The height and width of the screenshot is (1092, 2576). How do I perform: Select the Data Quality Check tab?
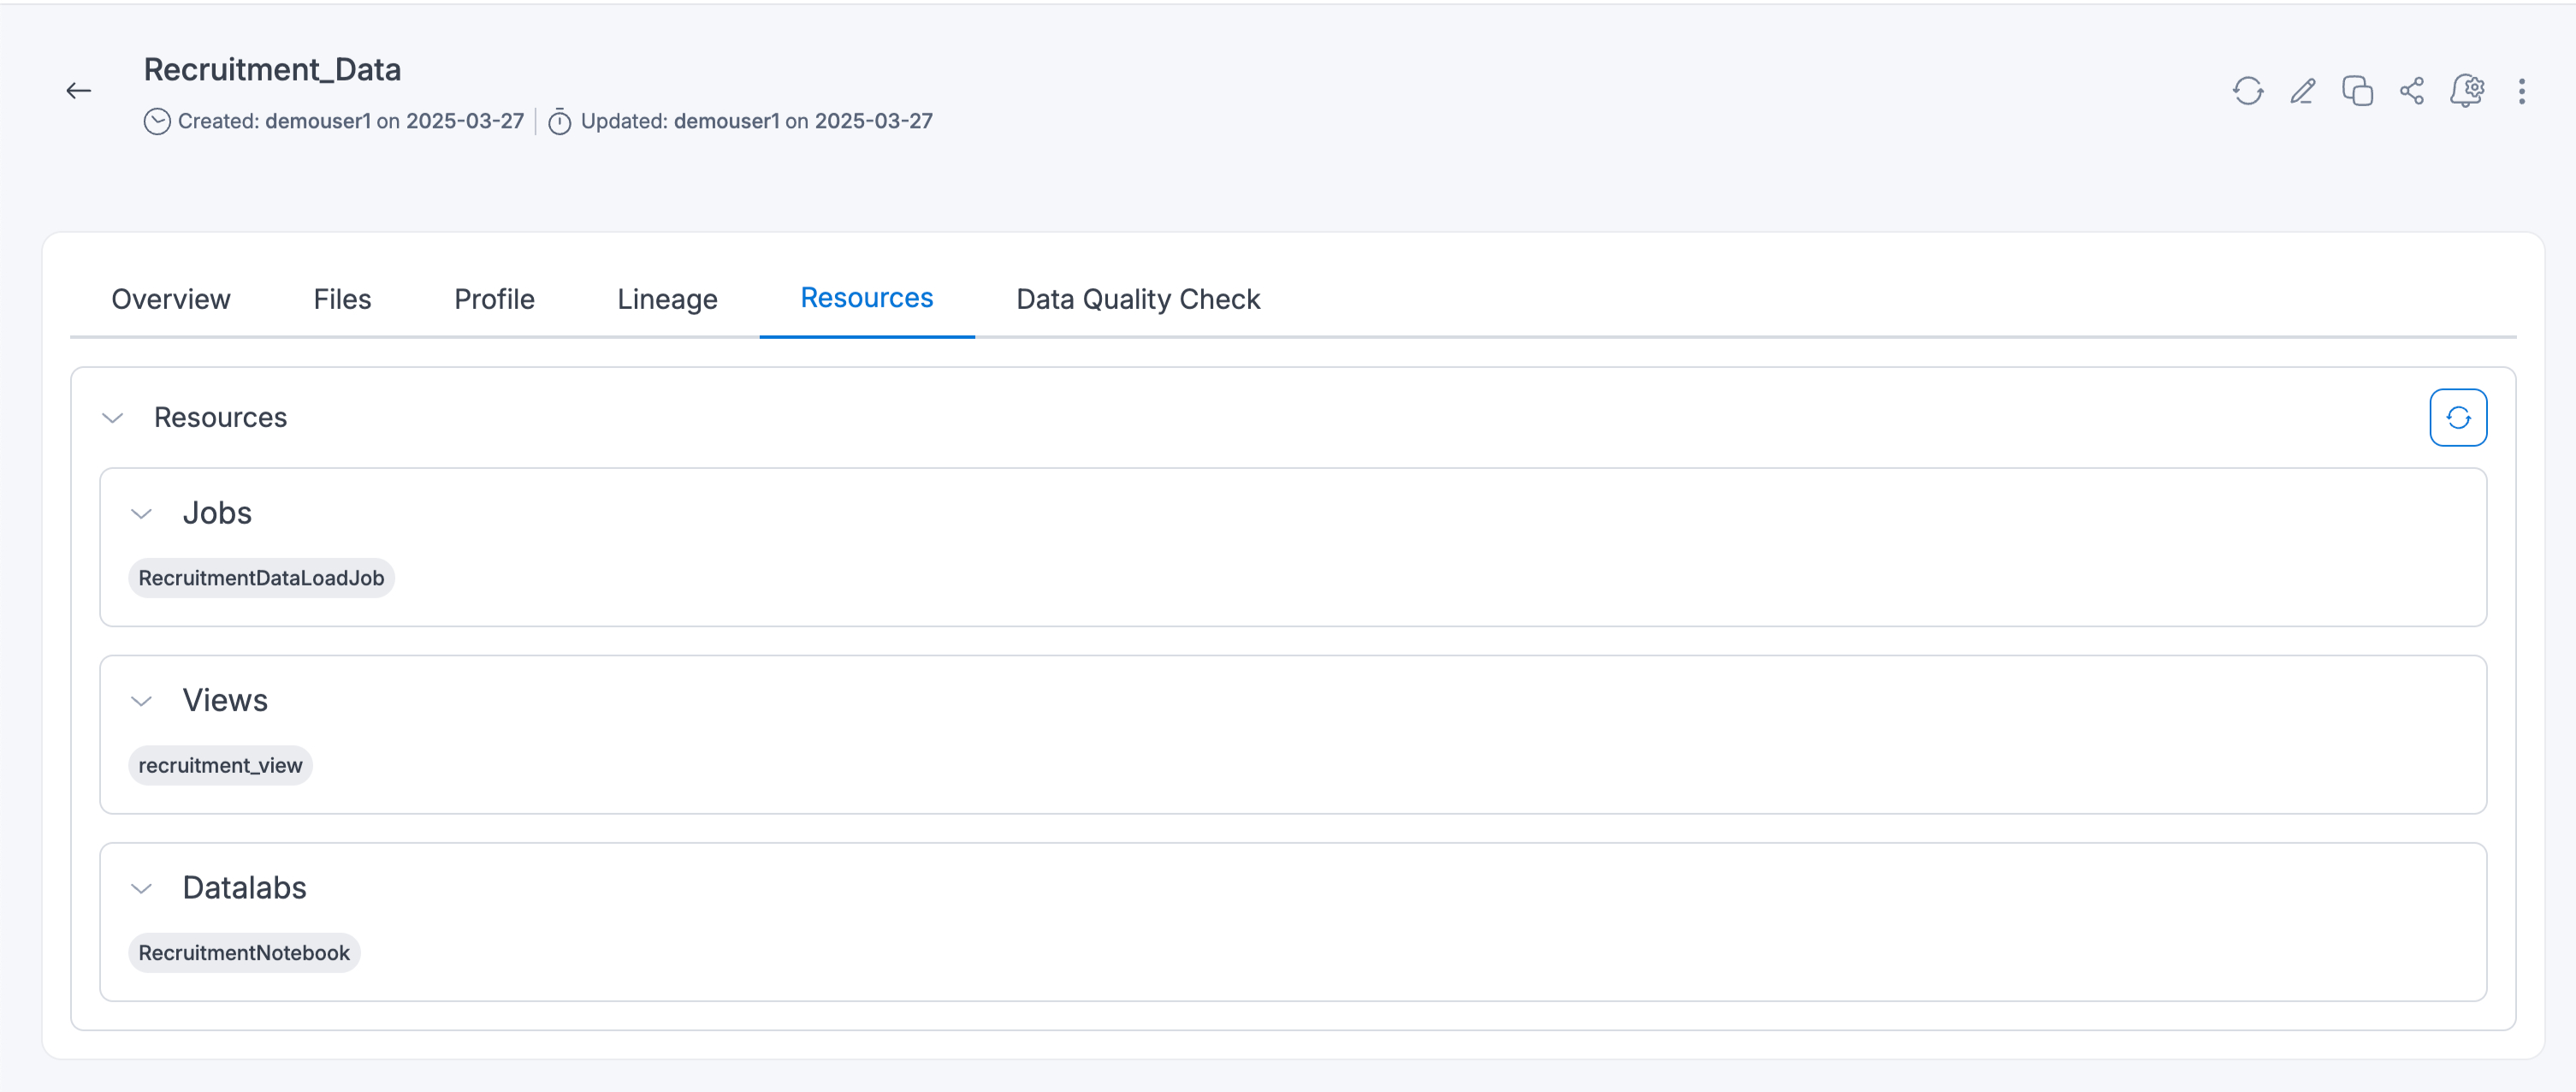click(1138, 299)
